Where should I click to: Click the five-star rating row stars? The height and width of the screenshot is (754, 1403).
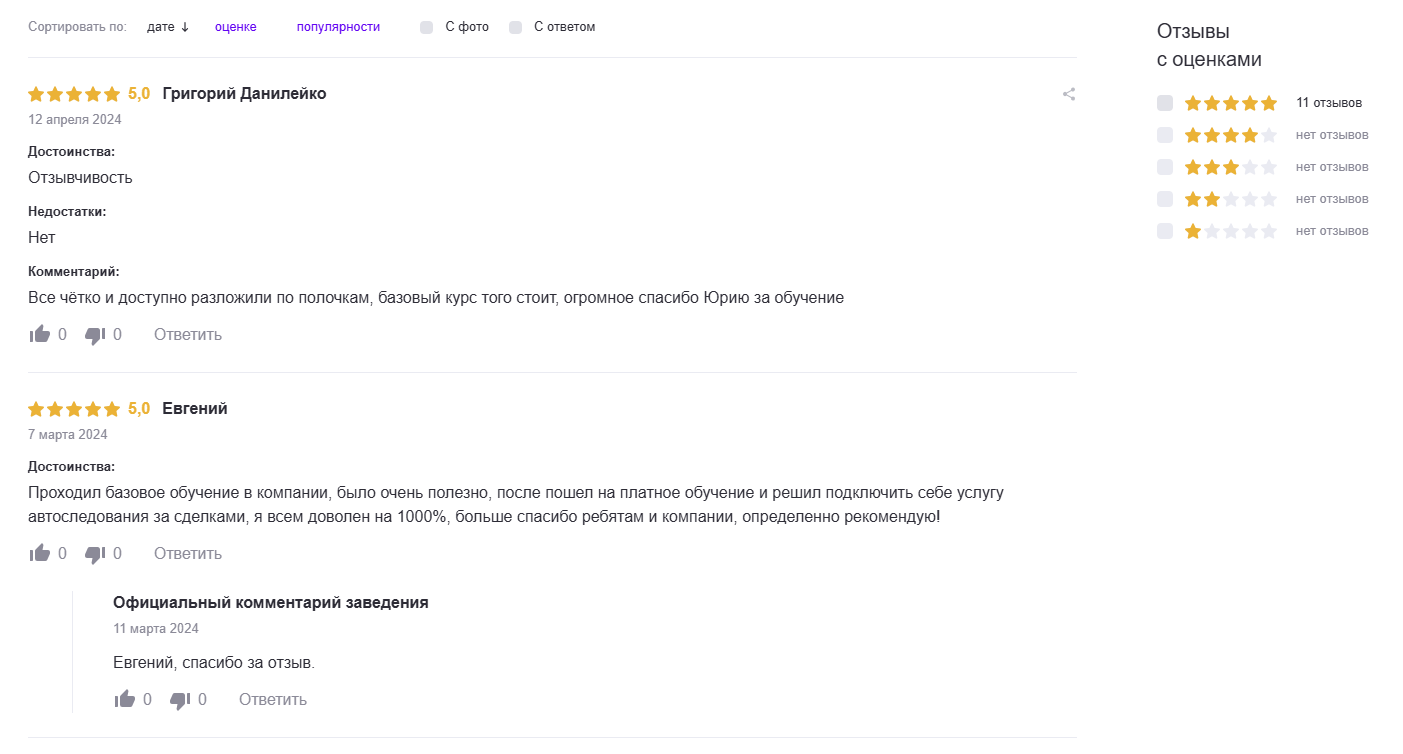pyautogui.click(x=1231, y=103)
